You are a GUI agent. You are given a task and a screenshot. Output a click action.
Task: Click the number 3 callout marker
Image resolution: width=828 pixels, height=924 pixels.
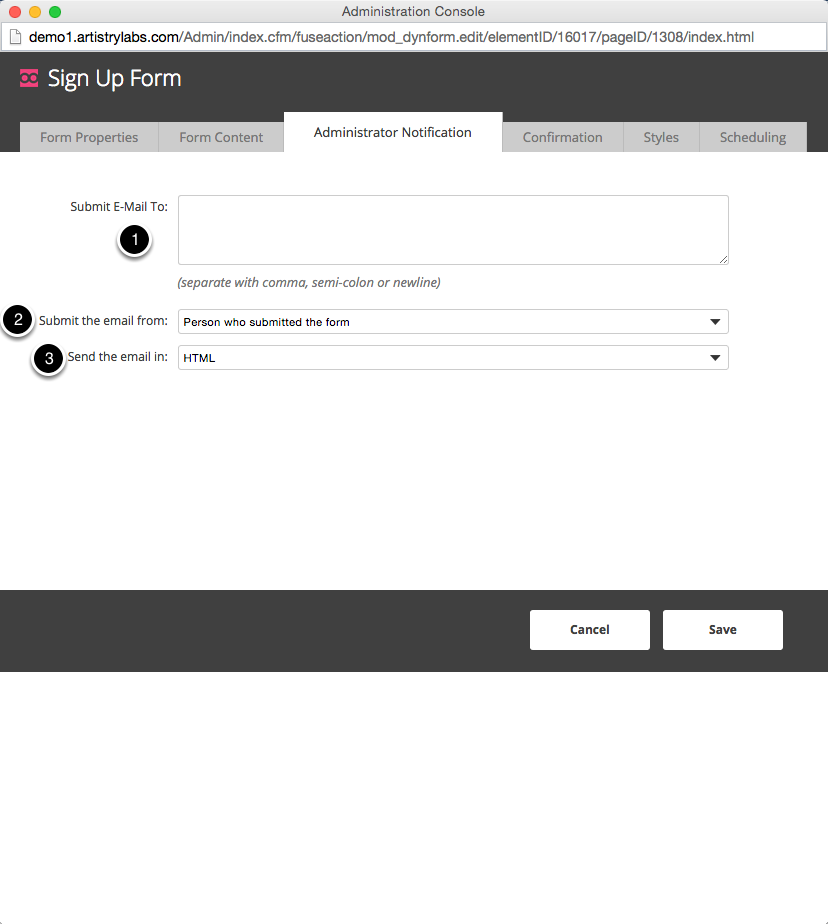(x=49, y=358)
